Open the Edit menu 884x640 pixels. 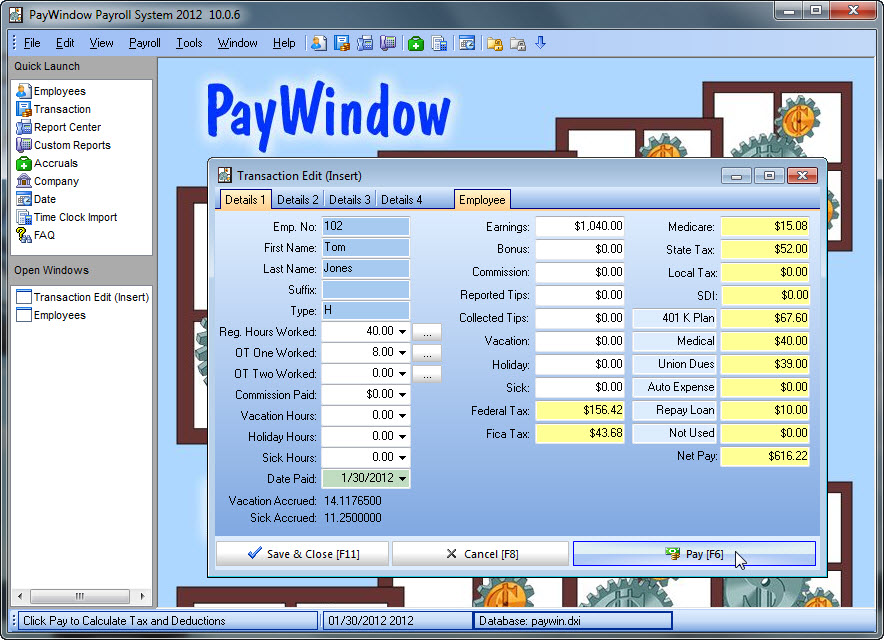(65, 43)
